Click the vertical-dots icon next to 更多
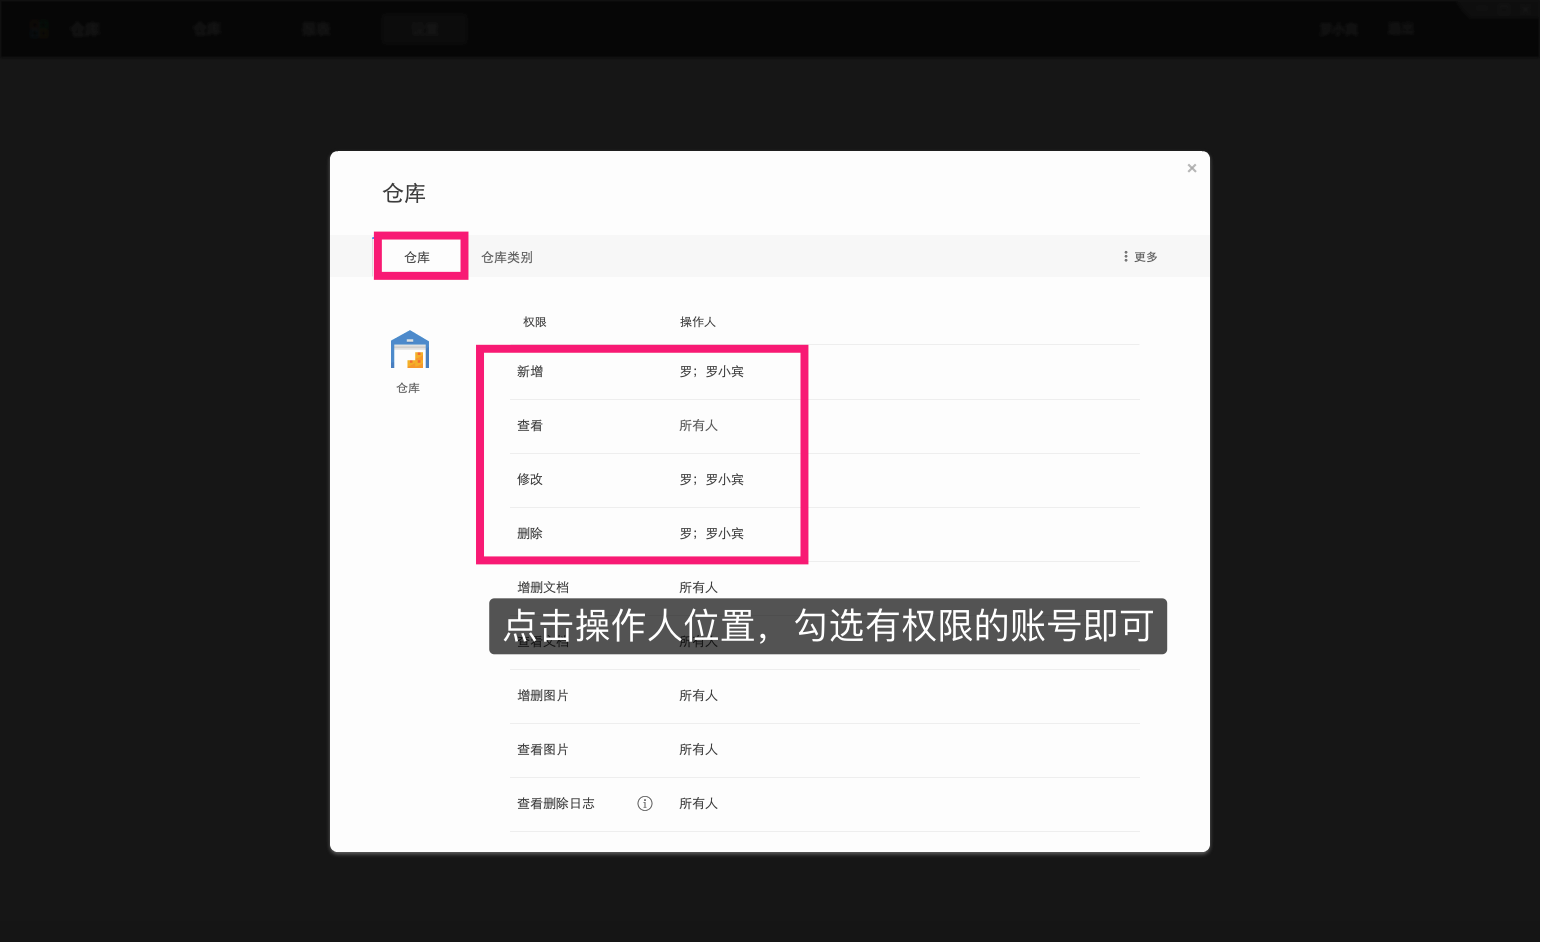This screenshot has width=1541, height=942. click(1125, 256)
